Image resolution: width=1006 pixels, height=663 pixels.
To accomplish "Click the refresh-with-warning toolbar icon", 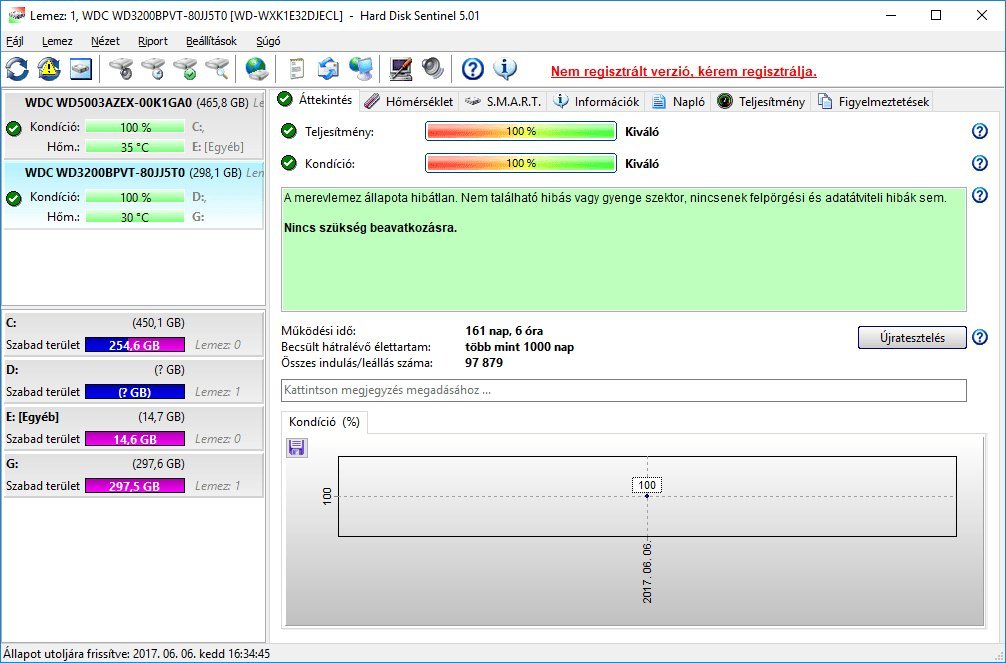I will coord(49,69).
